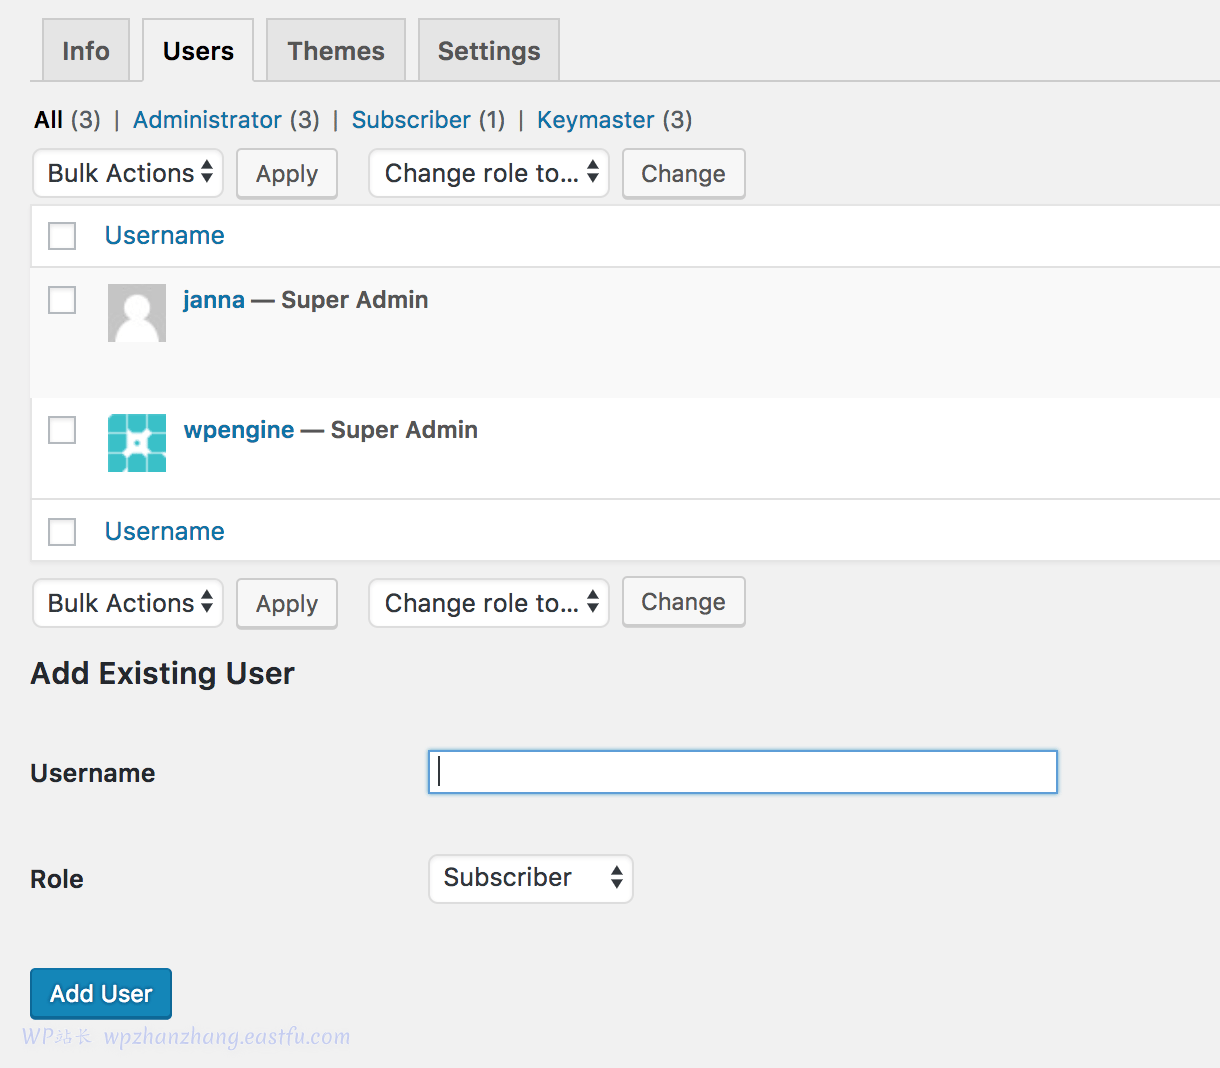Image resolution: width=1220 pixels, height=1068 pixels.
Task: Open the Info tab
Action: coord(85,49)
